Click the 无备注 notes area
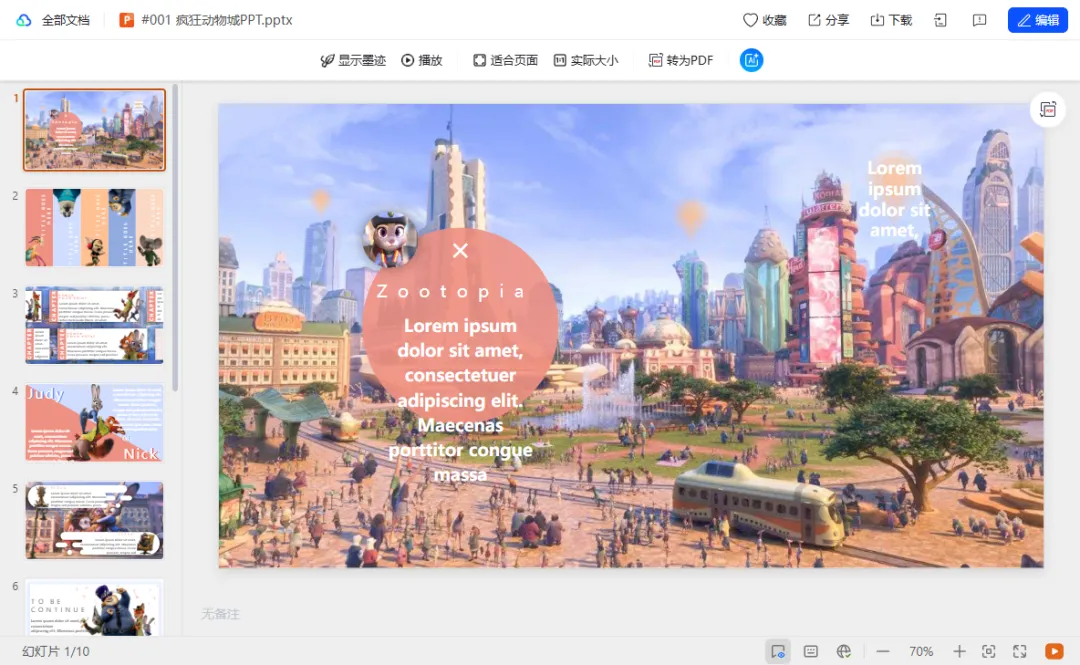 click(220, 613)
